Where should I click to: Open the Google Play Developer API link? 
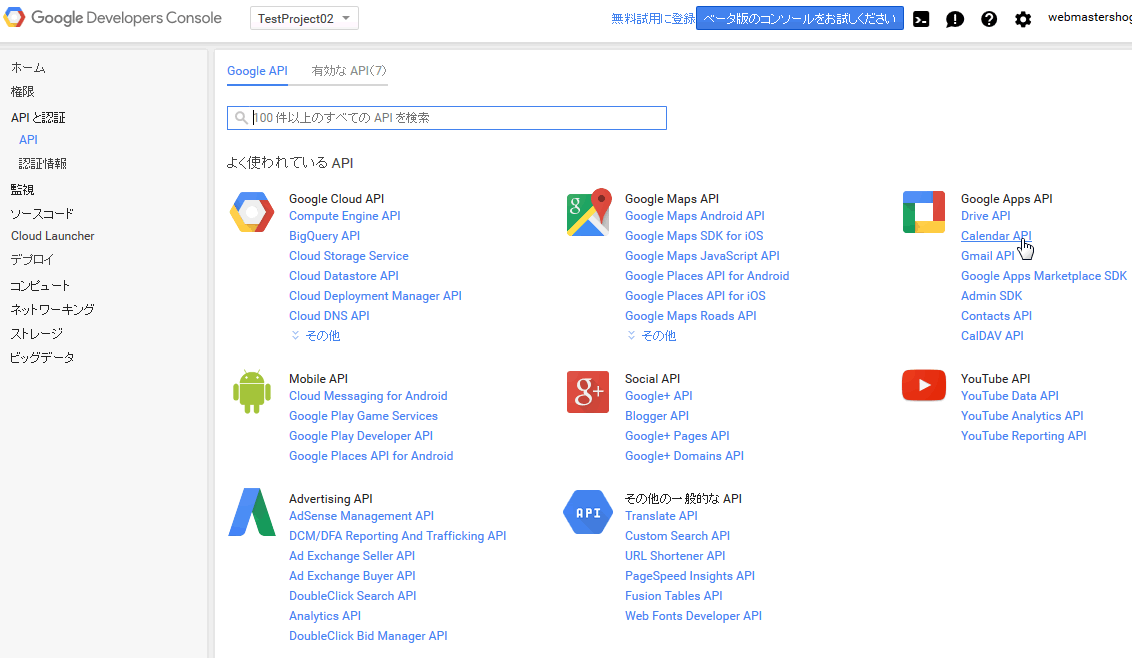(361, 436)
